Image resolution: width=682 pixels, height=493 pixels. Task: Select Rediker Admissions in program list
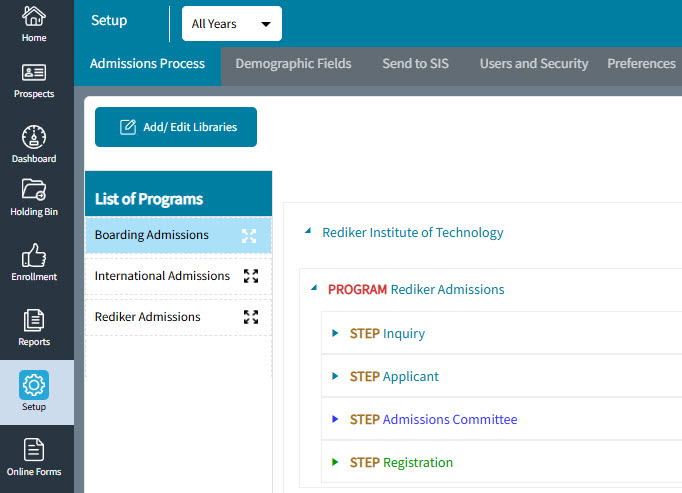click(x=178, y=317)
